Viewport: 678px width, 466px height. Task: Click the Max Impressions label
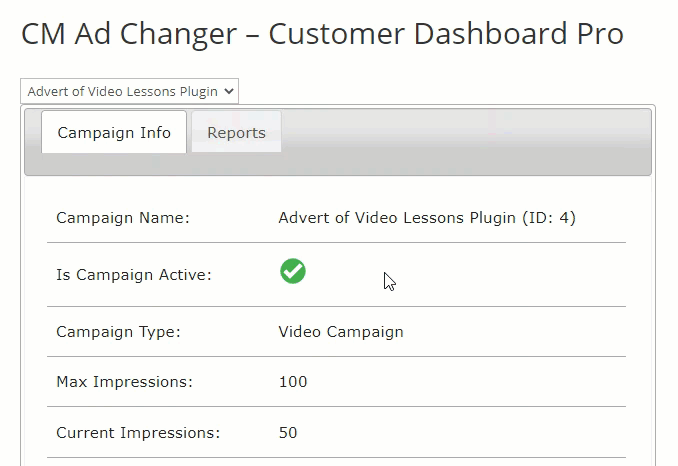click(125, 382)
